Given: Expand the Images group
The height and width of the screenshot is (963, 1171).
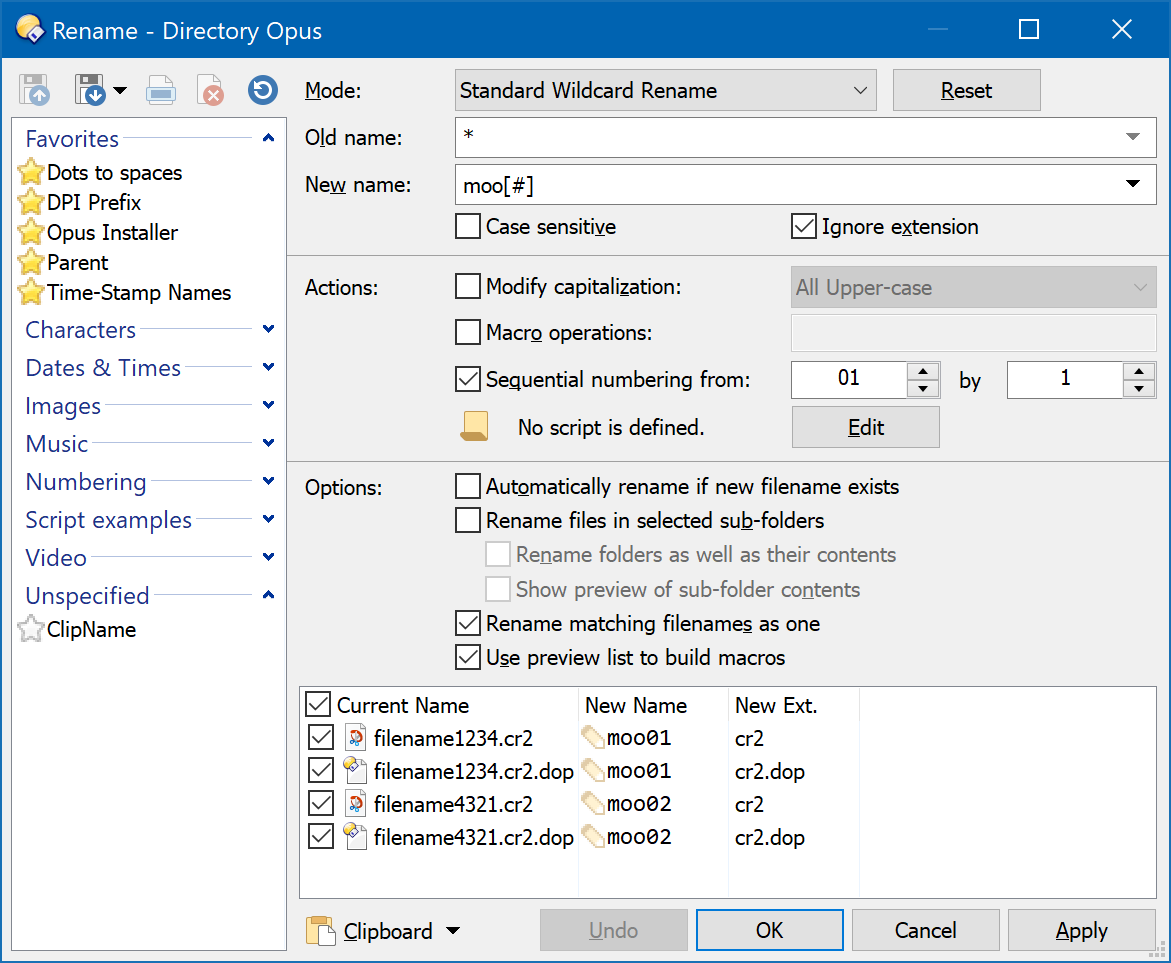Looking at the screenshot, I should click(269, 405).
